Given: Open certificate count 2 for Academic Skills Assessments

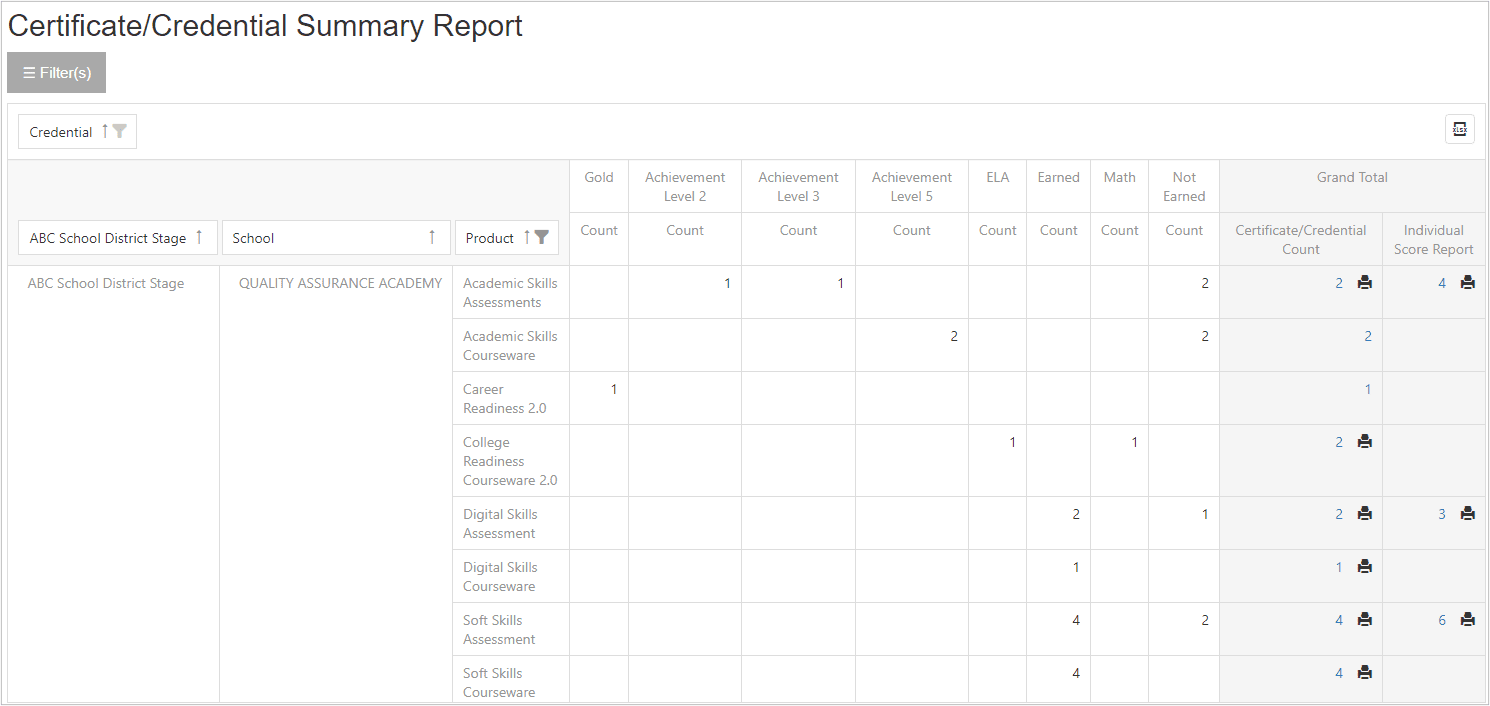Looking at the screenshot, I should pyautogui.click(x=1339, y=283).
